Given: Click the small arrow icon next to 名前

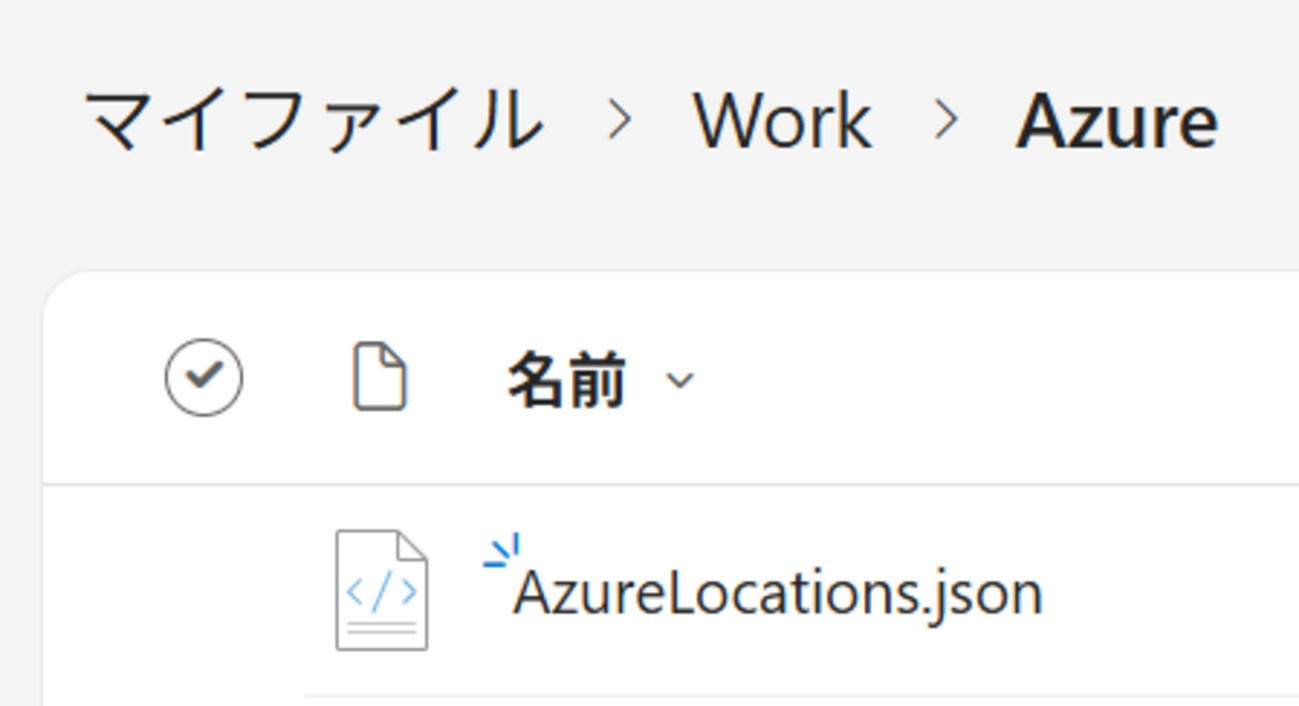Looking at the screenshot, I should [x=680, y=380].
